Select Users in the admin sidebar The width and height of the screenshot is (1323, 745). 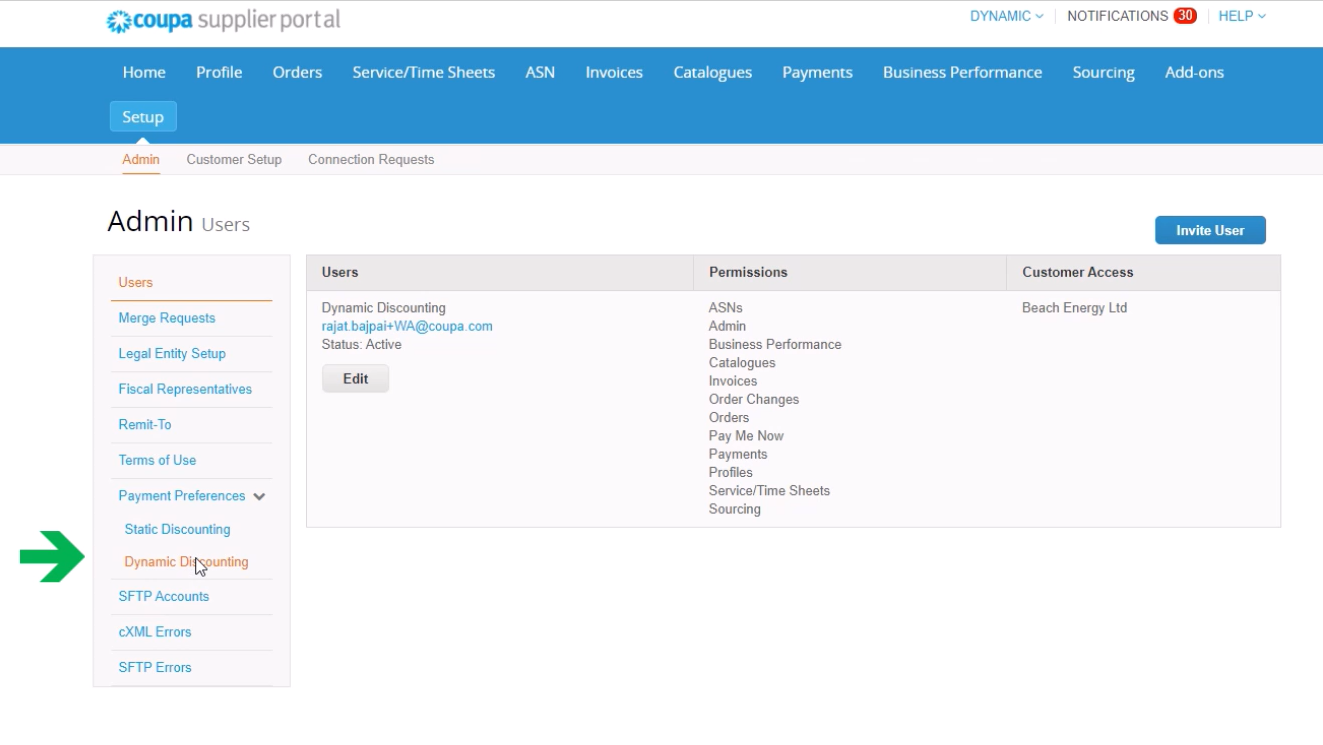135,282
